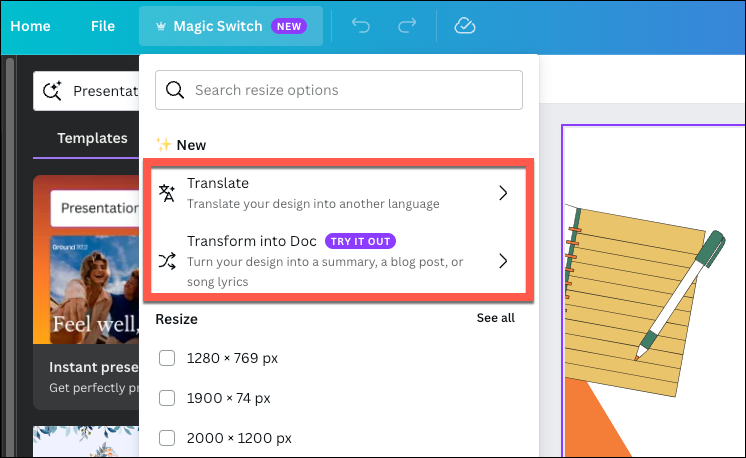The width and height of the screenshot is (746, 458).
Task: Expand the Transform into Doc chevron
Action: click(503, 261)
